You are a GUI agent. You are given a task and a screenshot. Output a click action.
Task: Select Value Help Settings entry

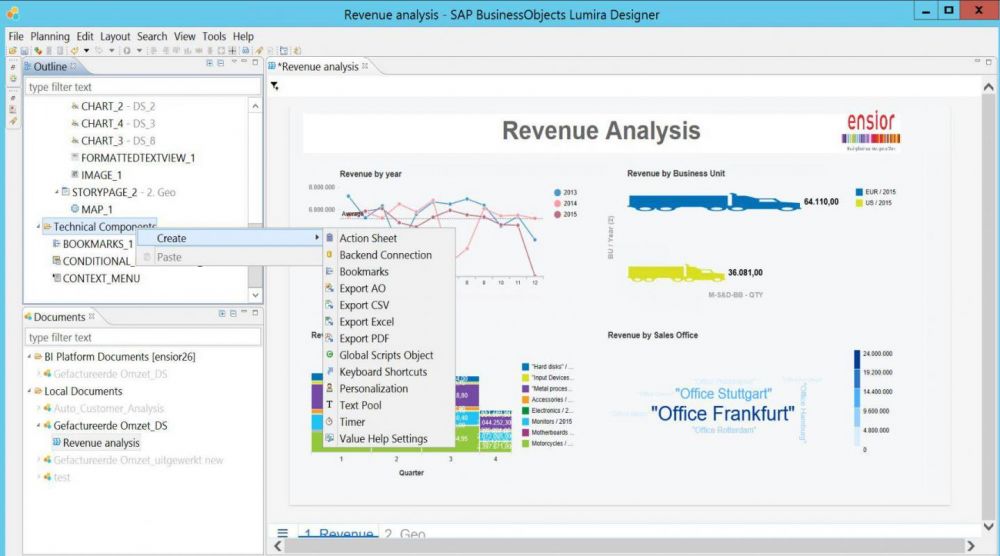point(390,439)
